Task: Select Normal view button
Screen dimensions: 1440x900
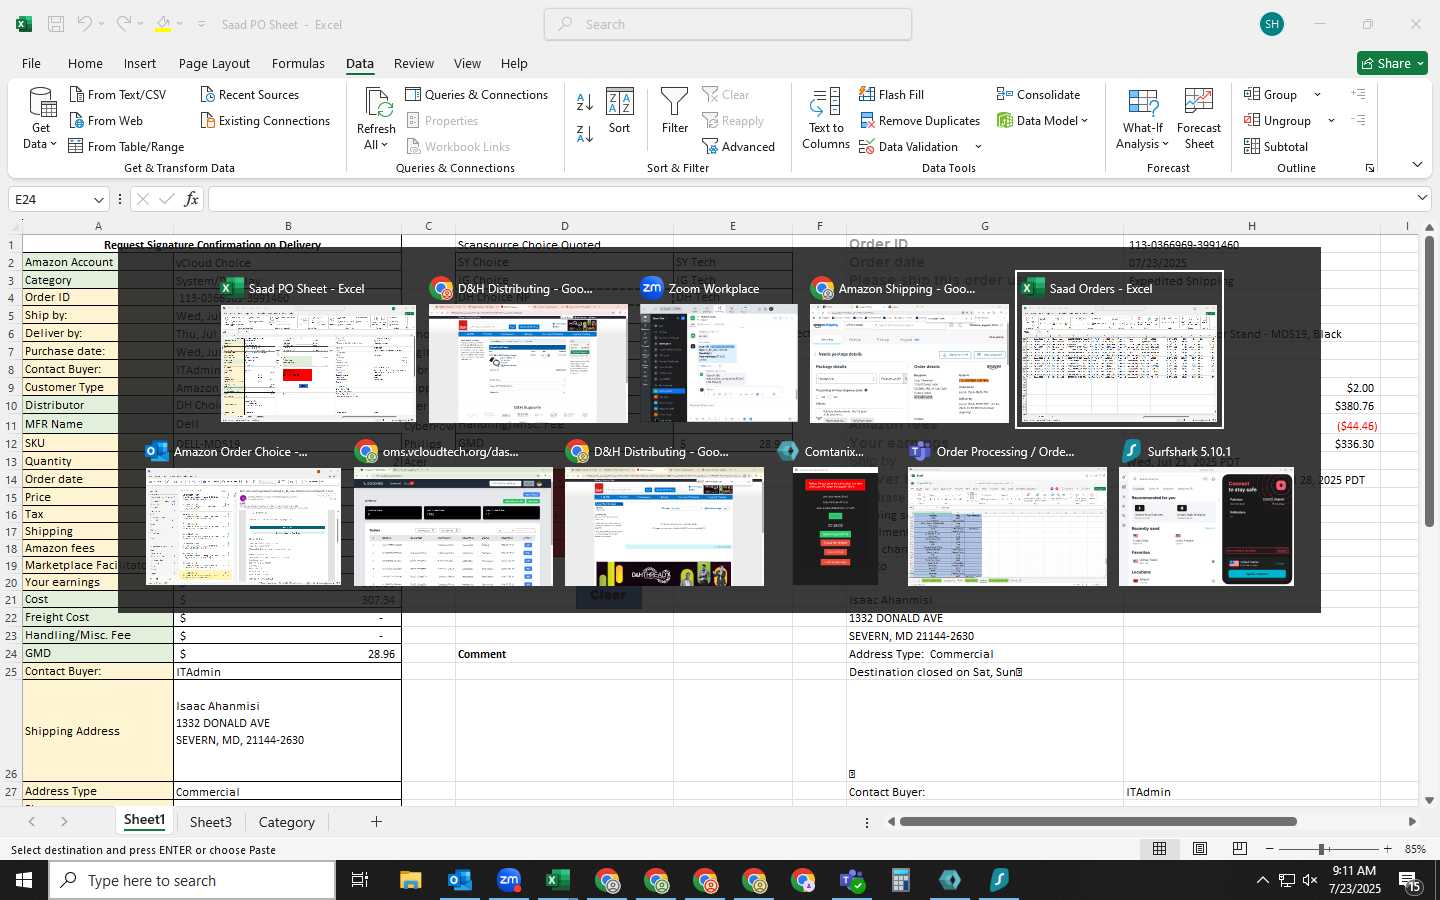Action: tap(1159, 849)
